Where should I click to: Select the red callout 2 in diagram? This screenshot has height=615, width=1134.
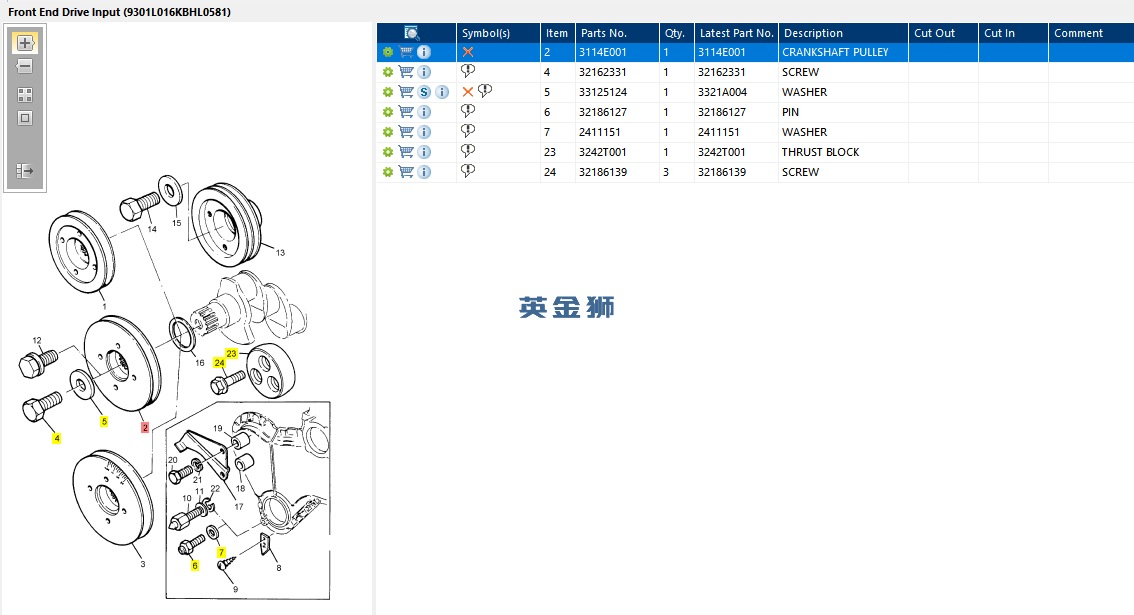(145, 428)
